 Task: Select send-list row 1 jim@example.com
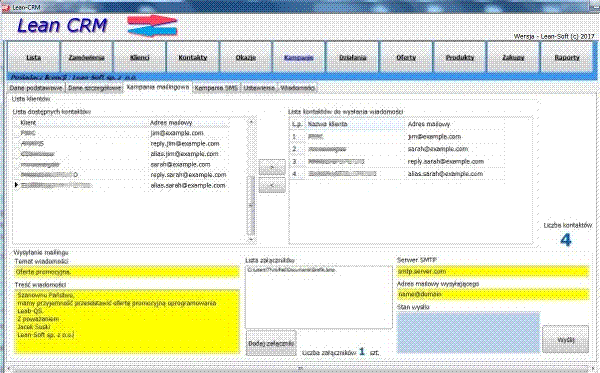(397, 137)
